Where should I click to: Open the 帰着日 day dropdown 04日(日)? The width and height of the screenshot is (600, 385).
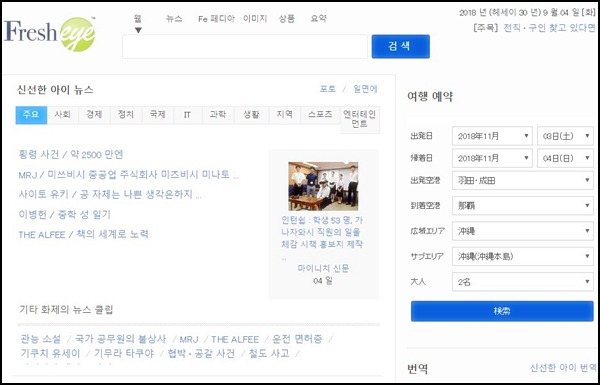point(565,158)
